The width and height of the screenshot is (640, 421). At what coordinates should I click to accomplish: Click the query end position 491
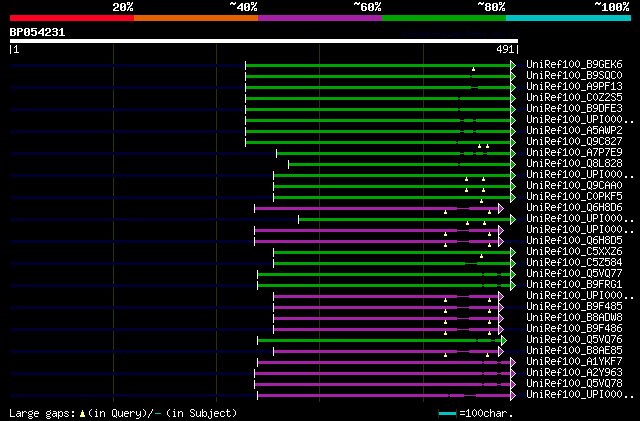(505, 49)
